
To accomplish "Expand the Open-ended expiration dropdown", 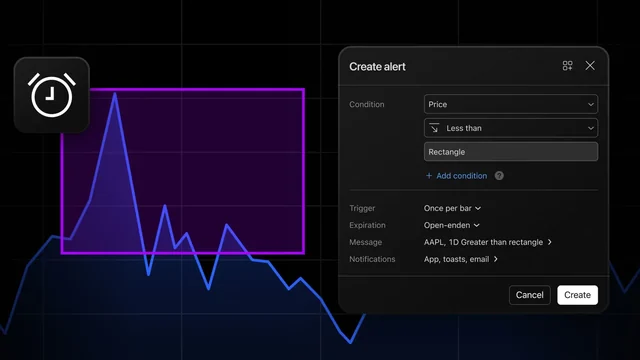I will (451, 225).
